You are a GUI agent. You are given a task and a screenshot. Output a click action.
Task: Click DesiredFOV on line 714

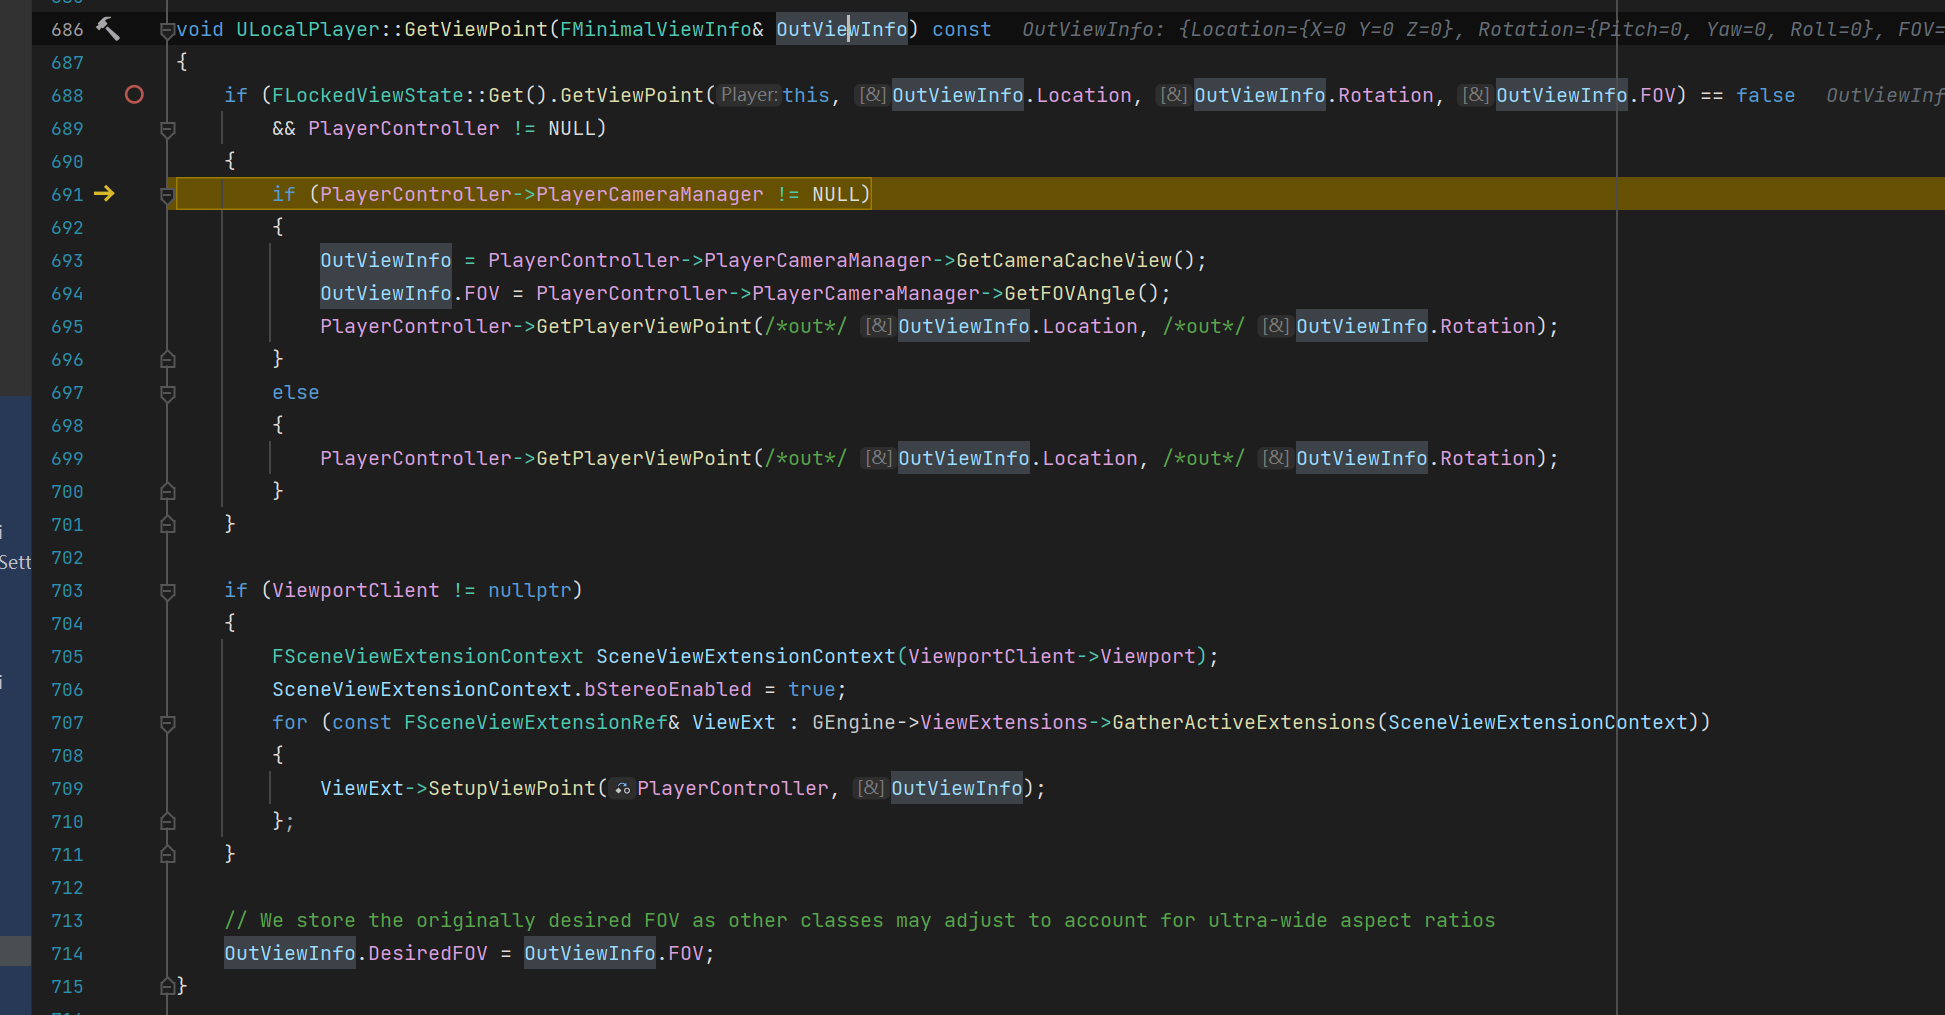pyautogui.click(x=428, y=953)
